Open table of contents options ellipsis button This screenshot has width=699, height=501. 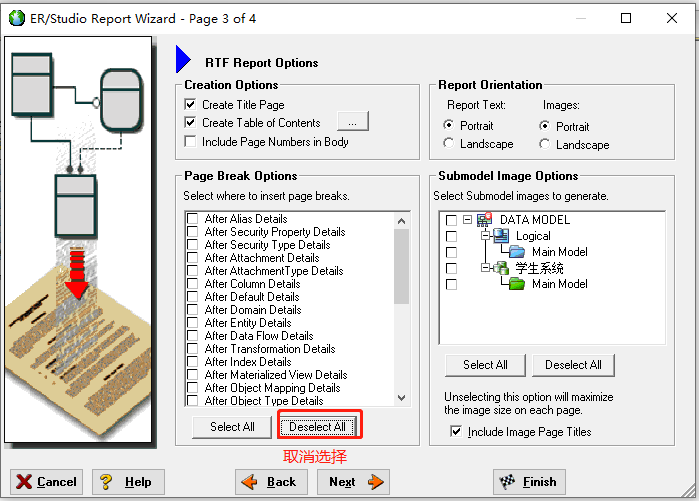353,121
